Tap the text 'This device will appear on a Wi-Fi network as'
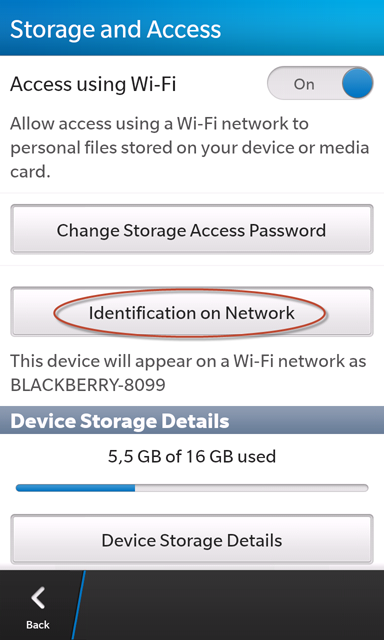384x640 pixels. pyautogui.click(x=188, y=361)
